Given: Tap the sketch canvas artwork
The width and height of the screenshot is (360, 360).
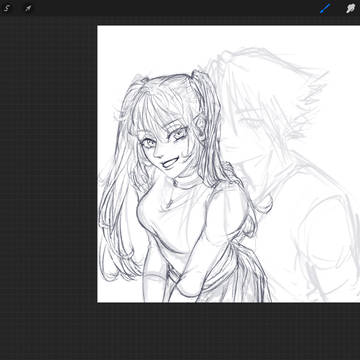Looking at the screenshot, I should click(229, 164).
